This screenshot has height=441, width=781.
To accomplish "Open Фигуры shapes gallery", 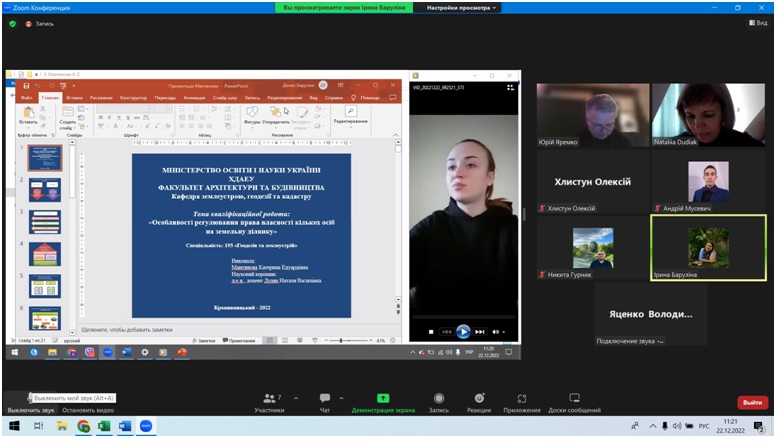I will tap(253, 115).
